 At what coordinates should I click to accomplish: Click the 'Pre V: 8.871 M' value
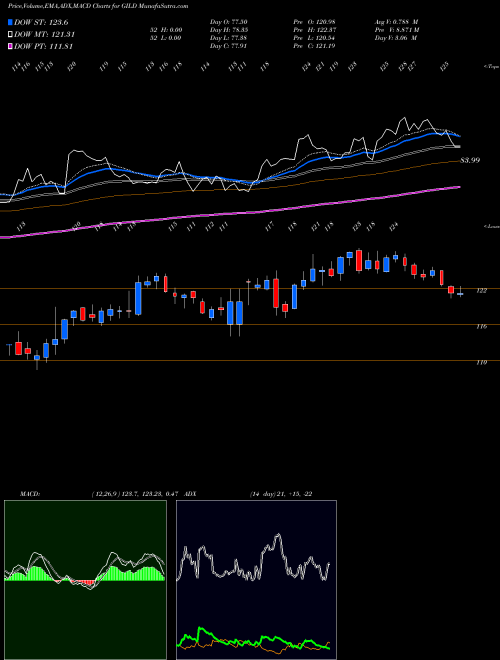tap(397, 30)
